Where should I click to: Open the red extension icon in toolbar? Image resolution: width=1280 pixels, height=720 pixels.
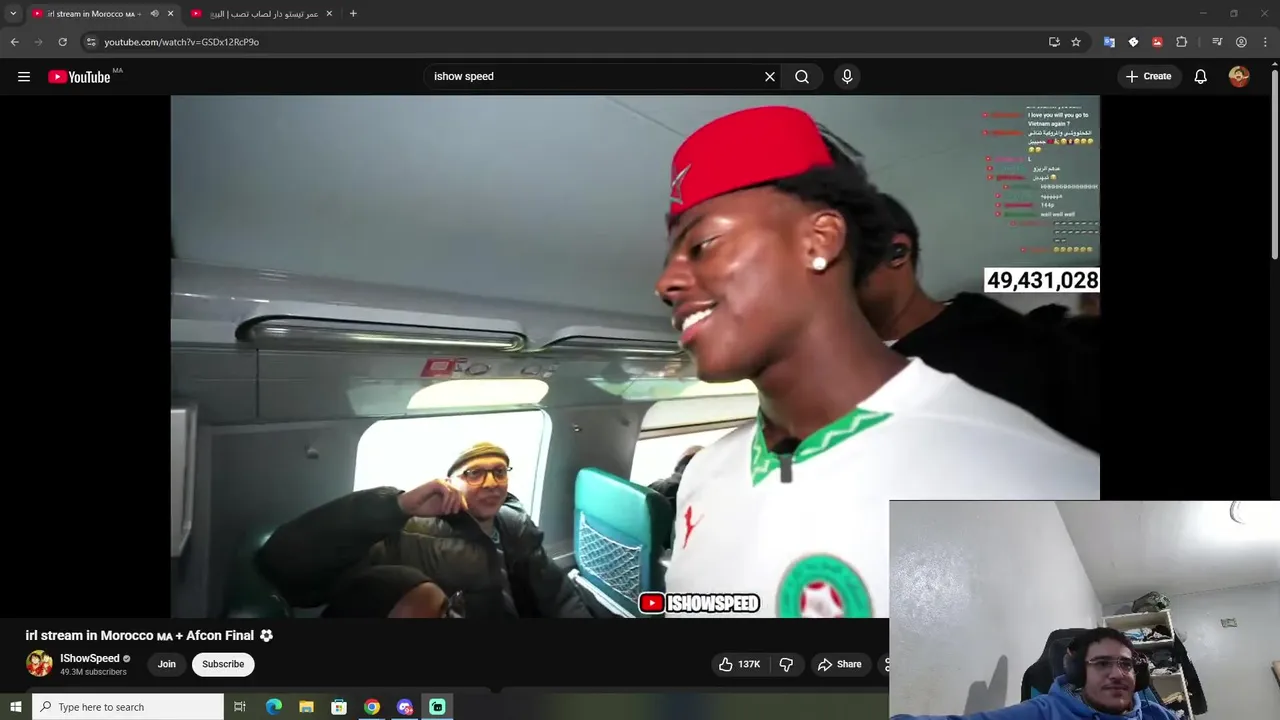click(1157, 42)
